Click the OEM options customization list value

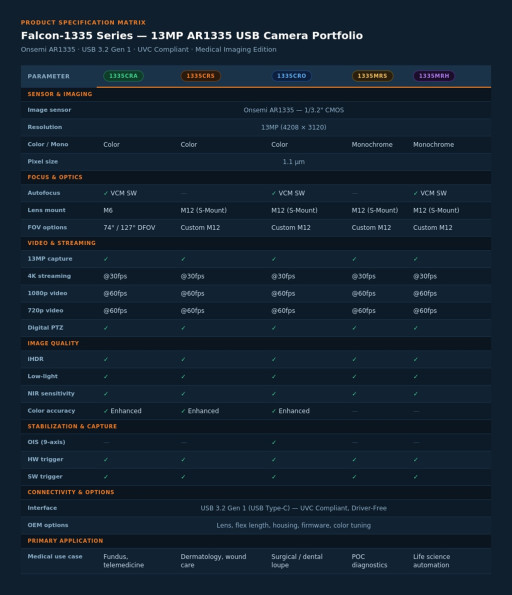click(294, 526)
